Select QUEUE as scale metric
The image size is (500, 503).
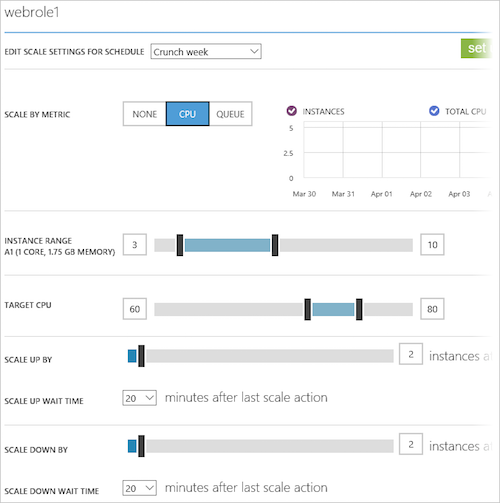tap(230, 114)
